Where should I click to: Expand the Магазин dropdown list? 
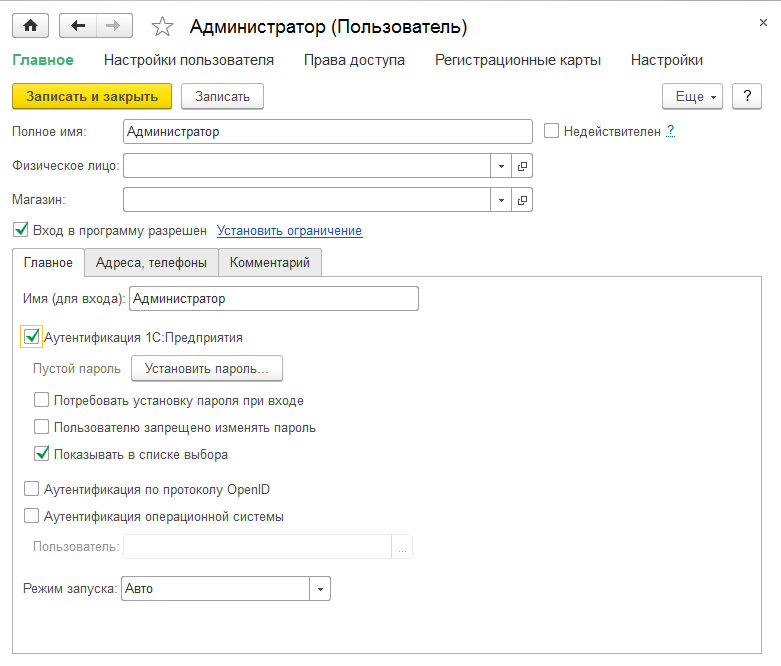coord(501,200)
